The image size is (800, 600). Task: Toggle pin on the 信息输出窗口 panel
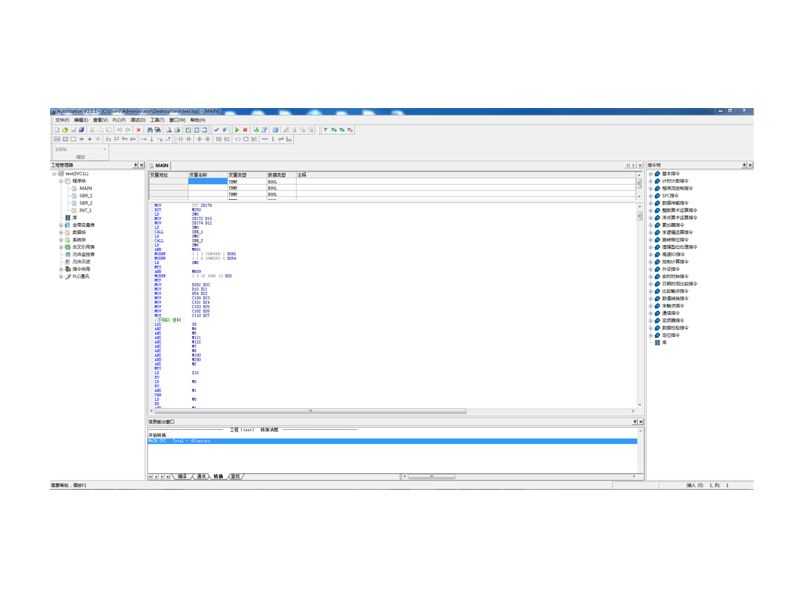[x=634, y=422]
